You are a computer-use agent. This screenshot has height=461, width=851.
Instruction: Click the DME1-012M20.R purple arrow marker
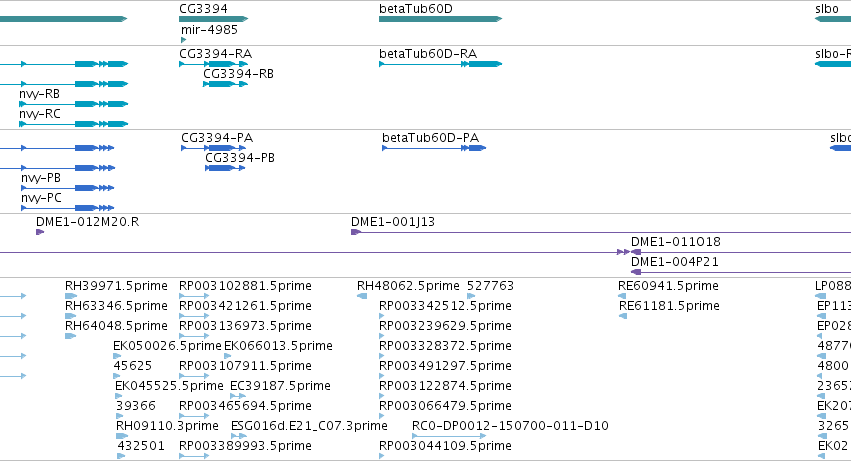(x=40, y=232)
